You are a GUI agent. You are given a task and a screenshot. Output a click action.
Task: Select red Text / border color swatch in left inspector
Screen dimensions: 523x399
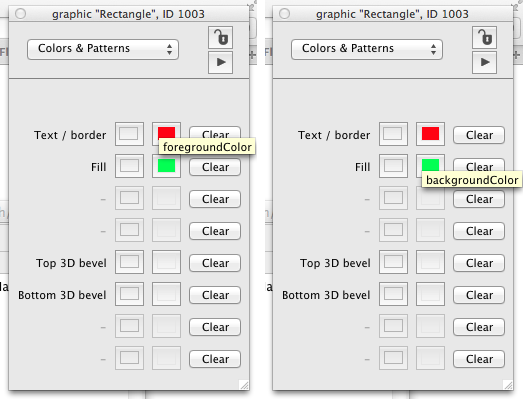tap(166, 134)
